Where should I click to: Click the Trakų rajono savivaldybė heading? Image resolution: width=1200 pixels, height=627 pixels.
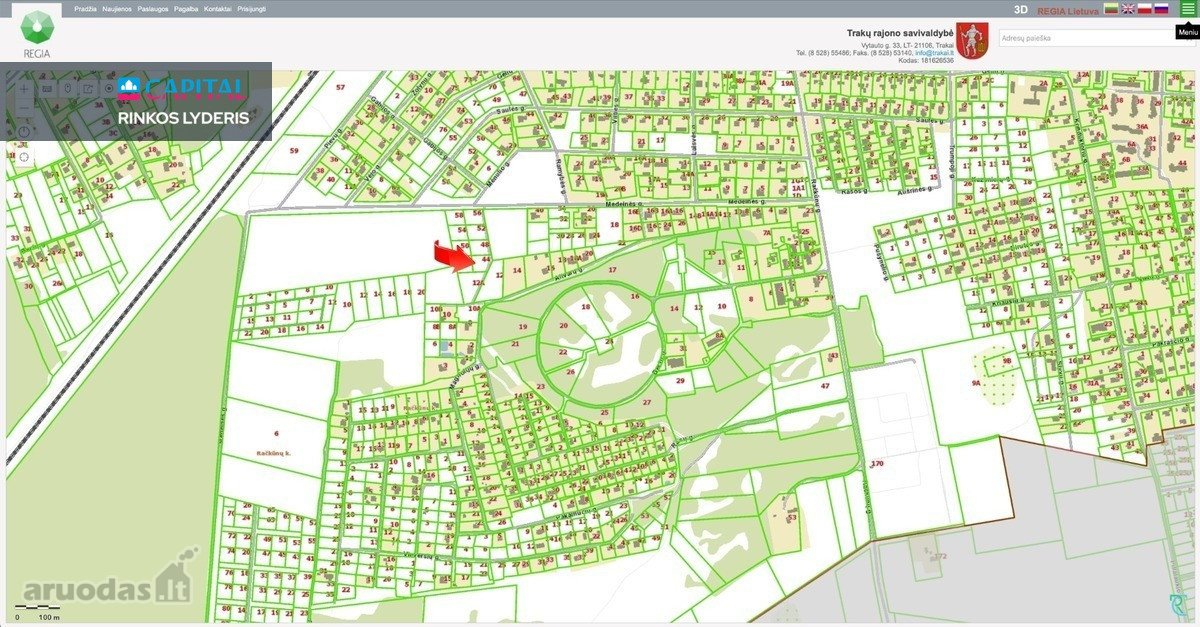click(900, 32)
